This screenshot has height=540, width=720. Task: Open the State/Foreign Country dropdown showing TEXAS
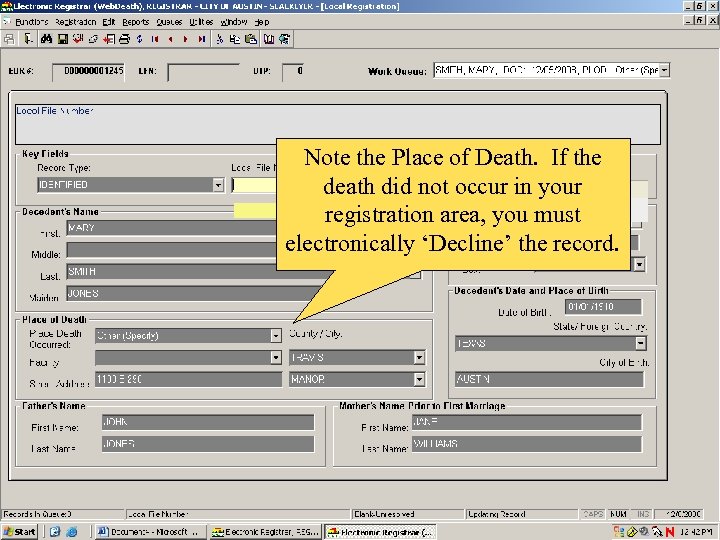tap(639, 343)
